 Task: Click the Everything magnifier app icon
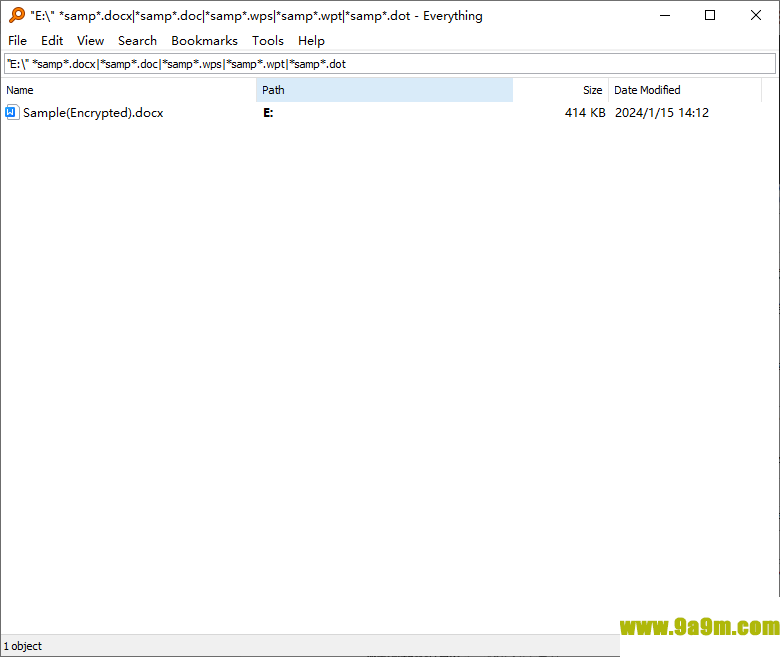click(x=17, y=15)
